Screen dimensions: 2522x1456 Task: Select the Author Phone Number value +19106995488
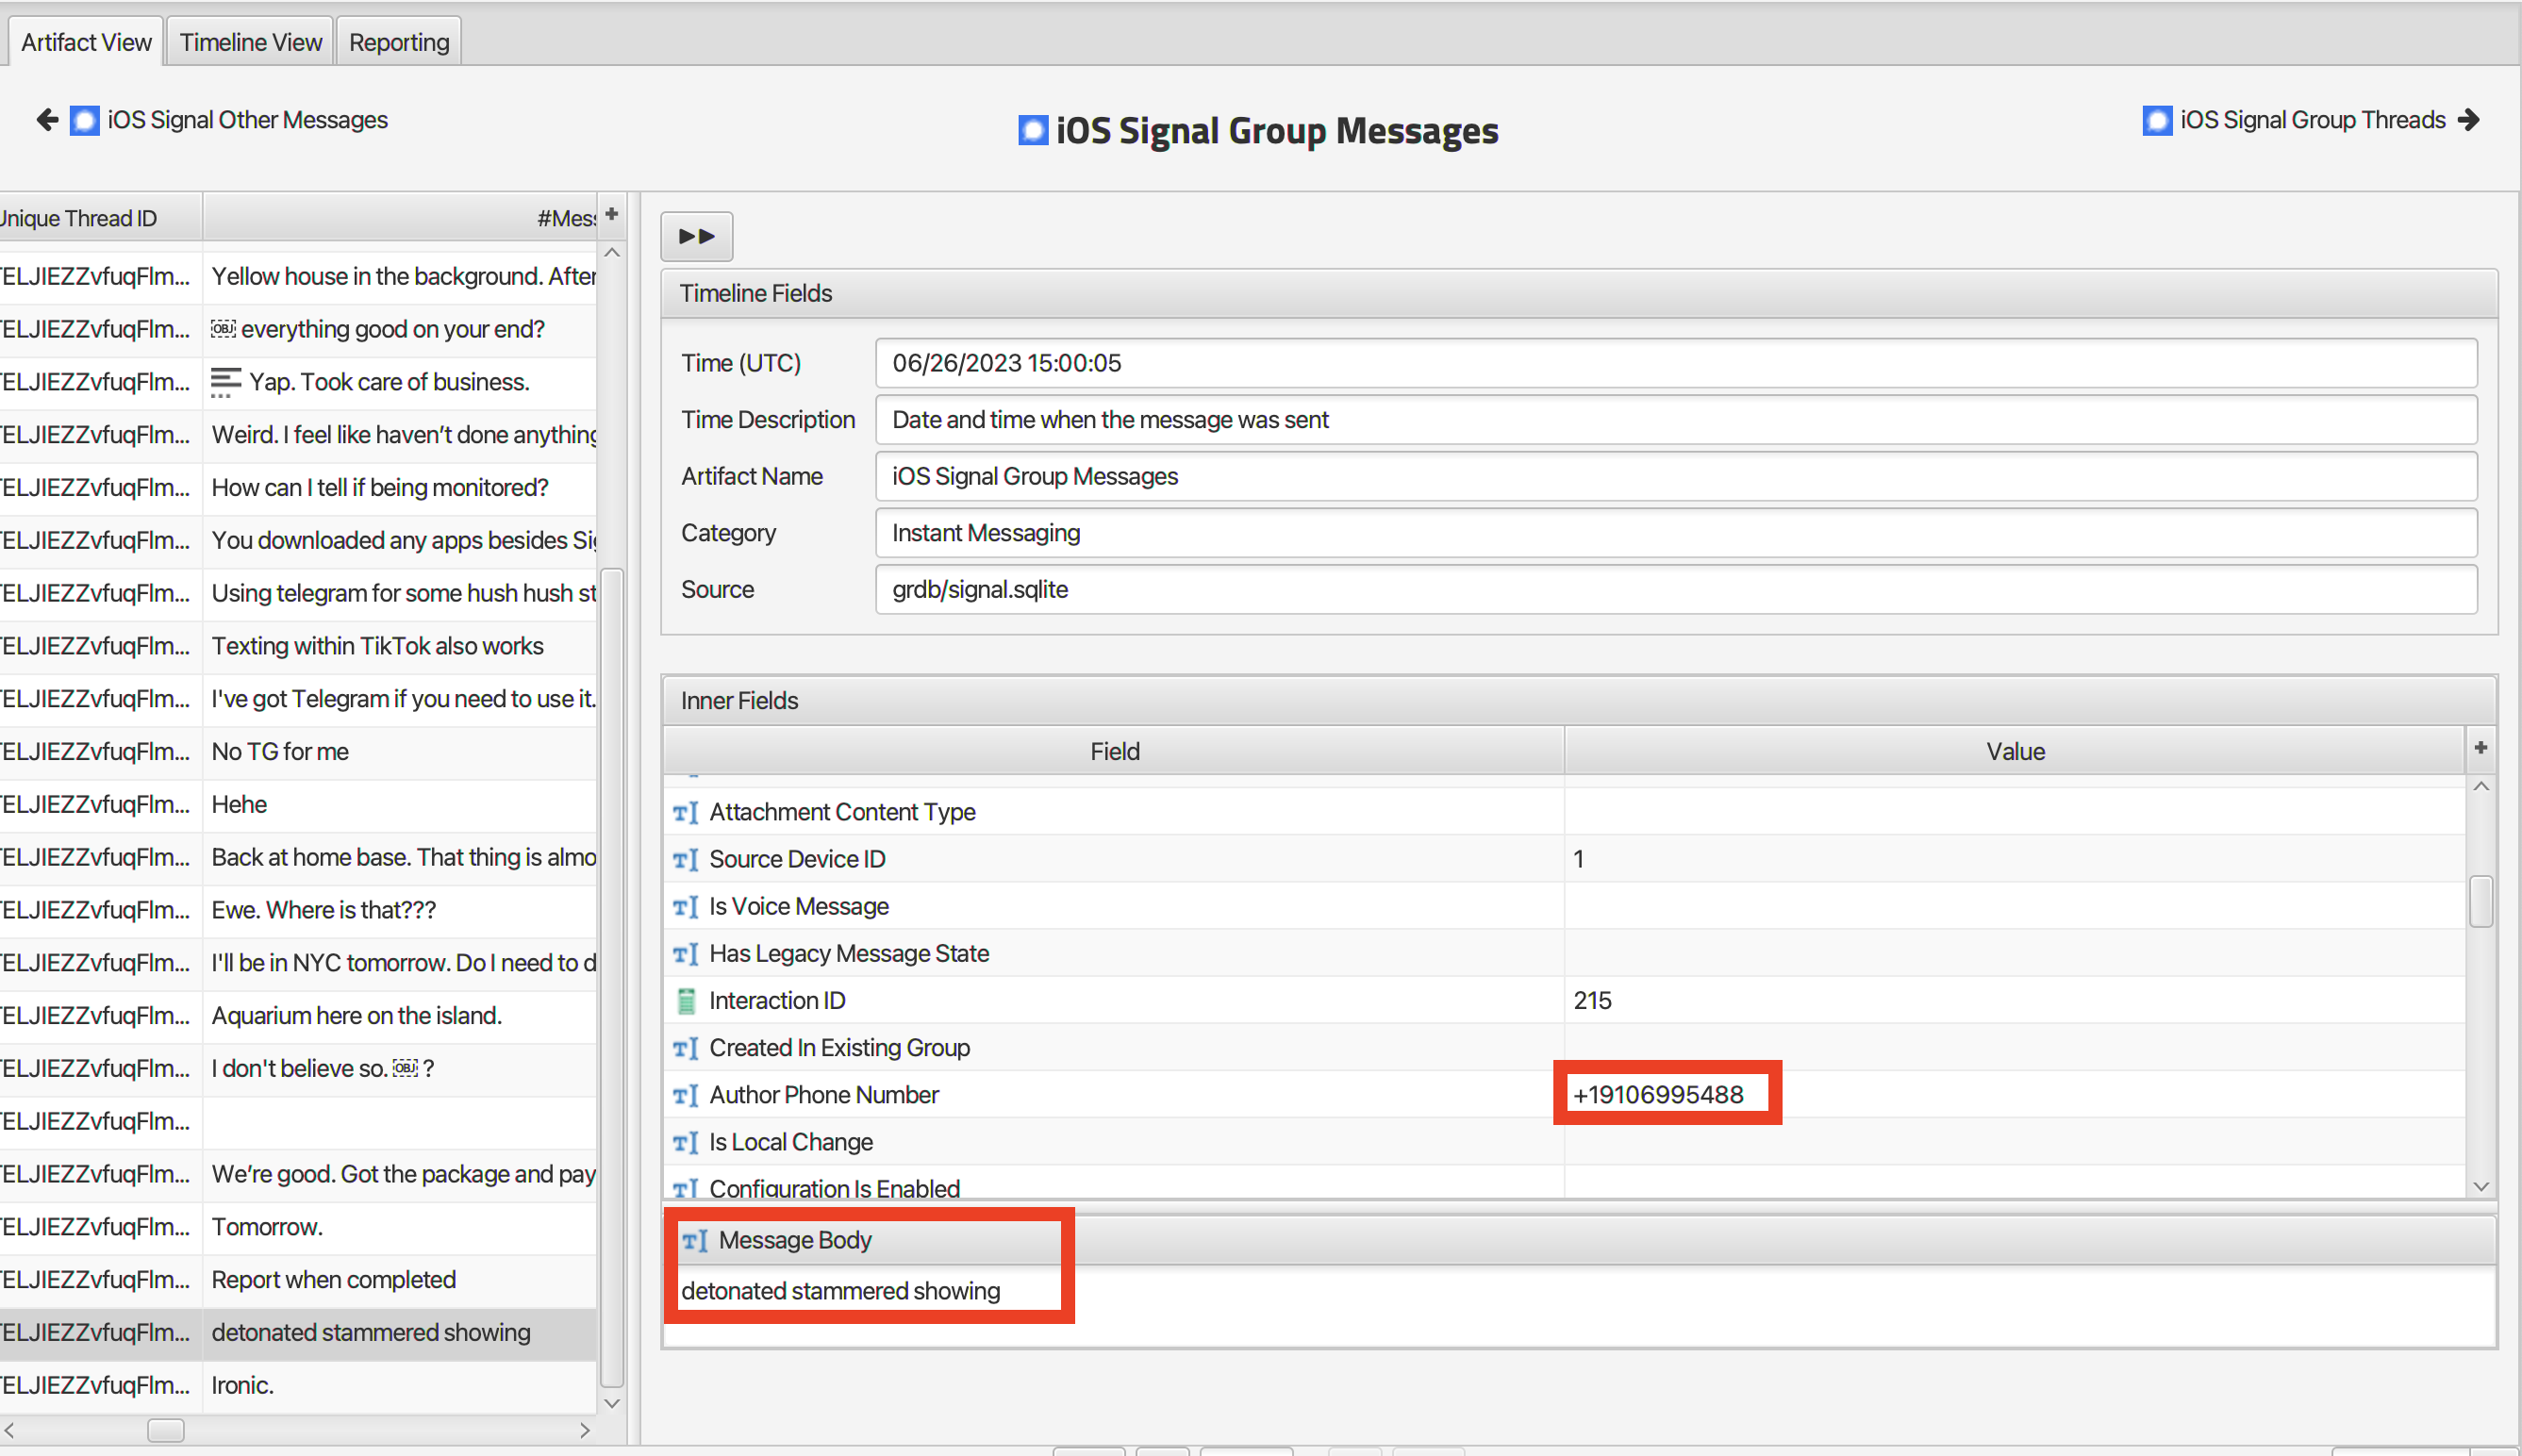(1658, 1094)
